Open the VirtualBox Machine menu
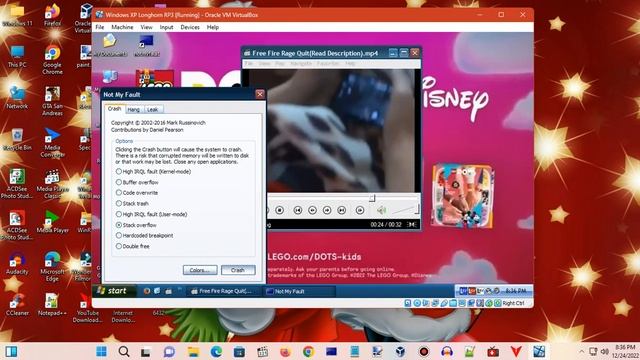 (x=122, y=27)
